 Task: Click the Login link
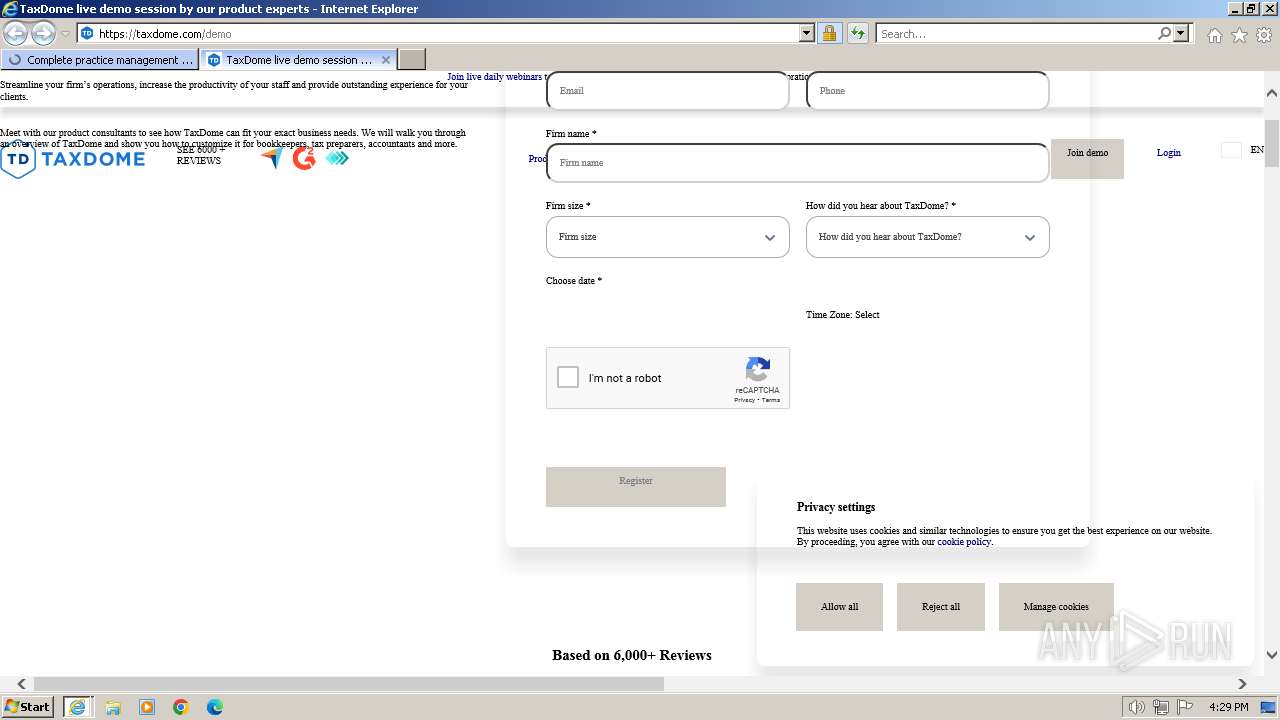1169,153
